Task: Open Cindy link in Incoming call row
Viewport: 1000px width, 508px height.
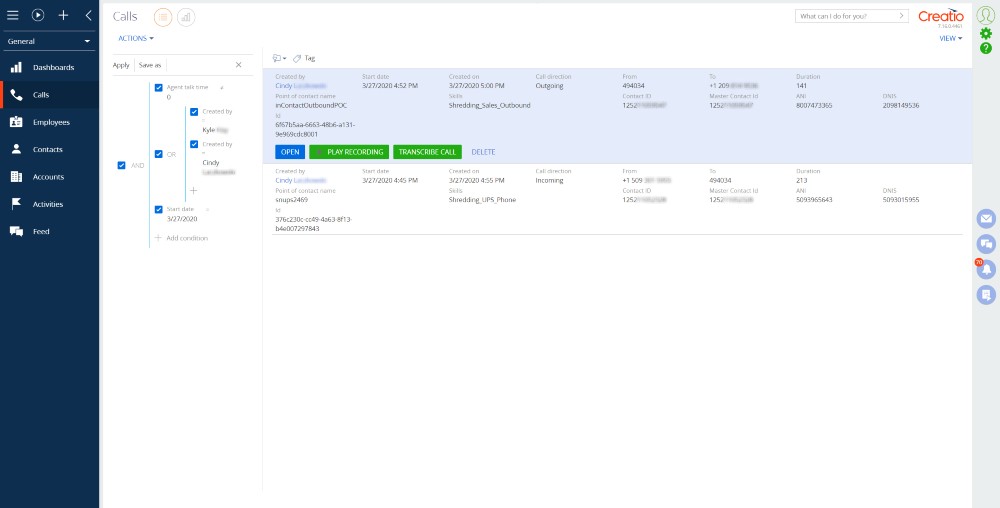Action: point(300,180)
